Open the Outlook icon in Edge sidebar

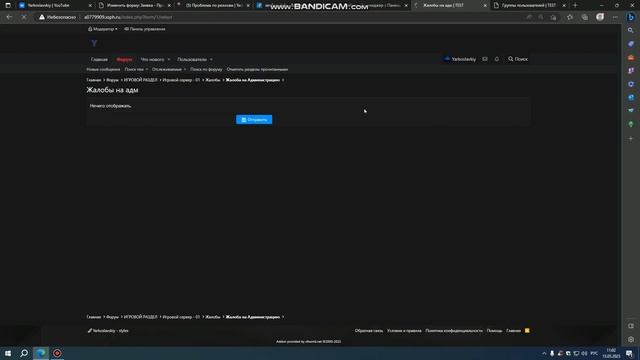coord(631,98)
